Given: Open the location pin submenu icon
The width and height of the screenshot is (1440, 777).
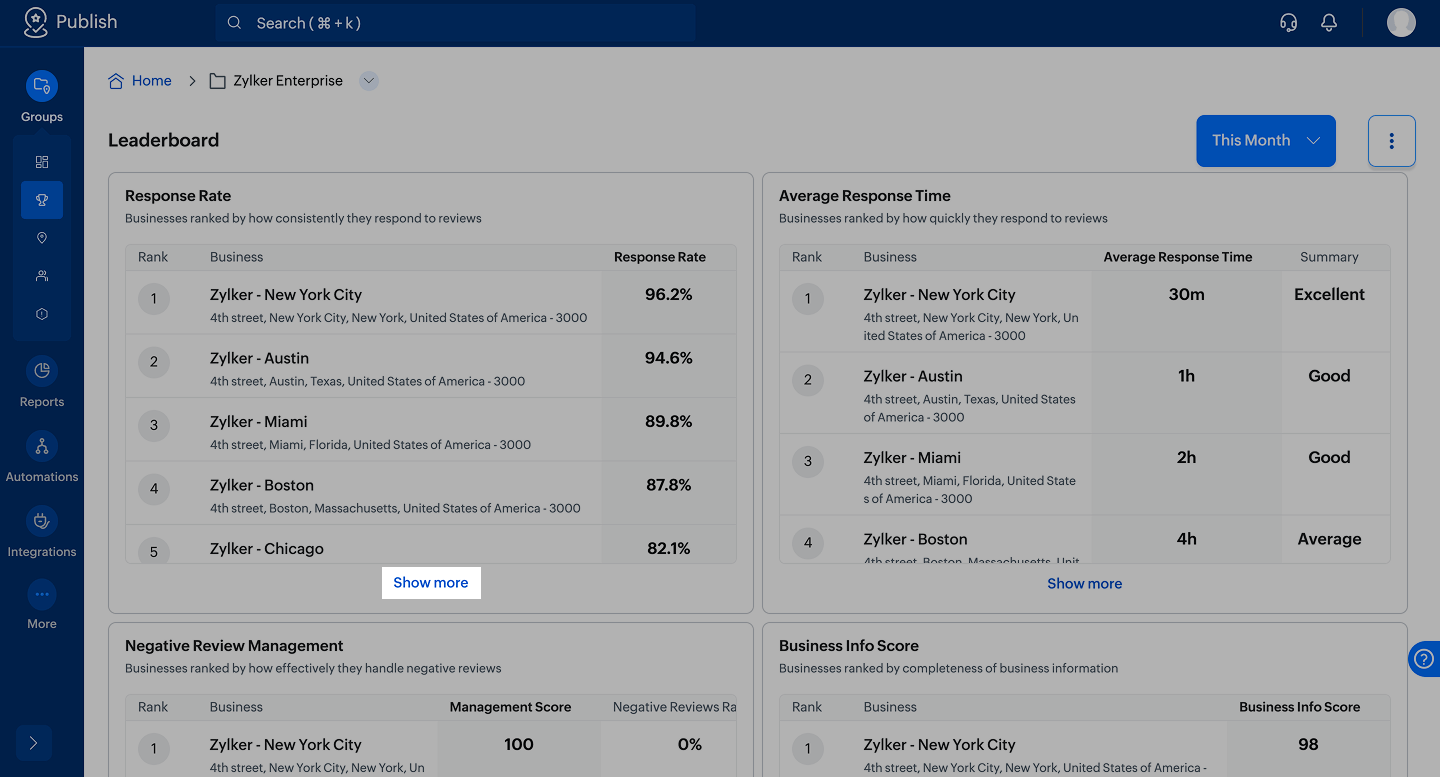Looking at the screenshot, I should pyautogui.click(x=42, y=238).
